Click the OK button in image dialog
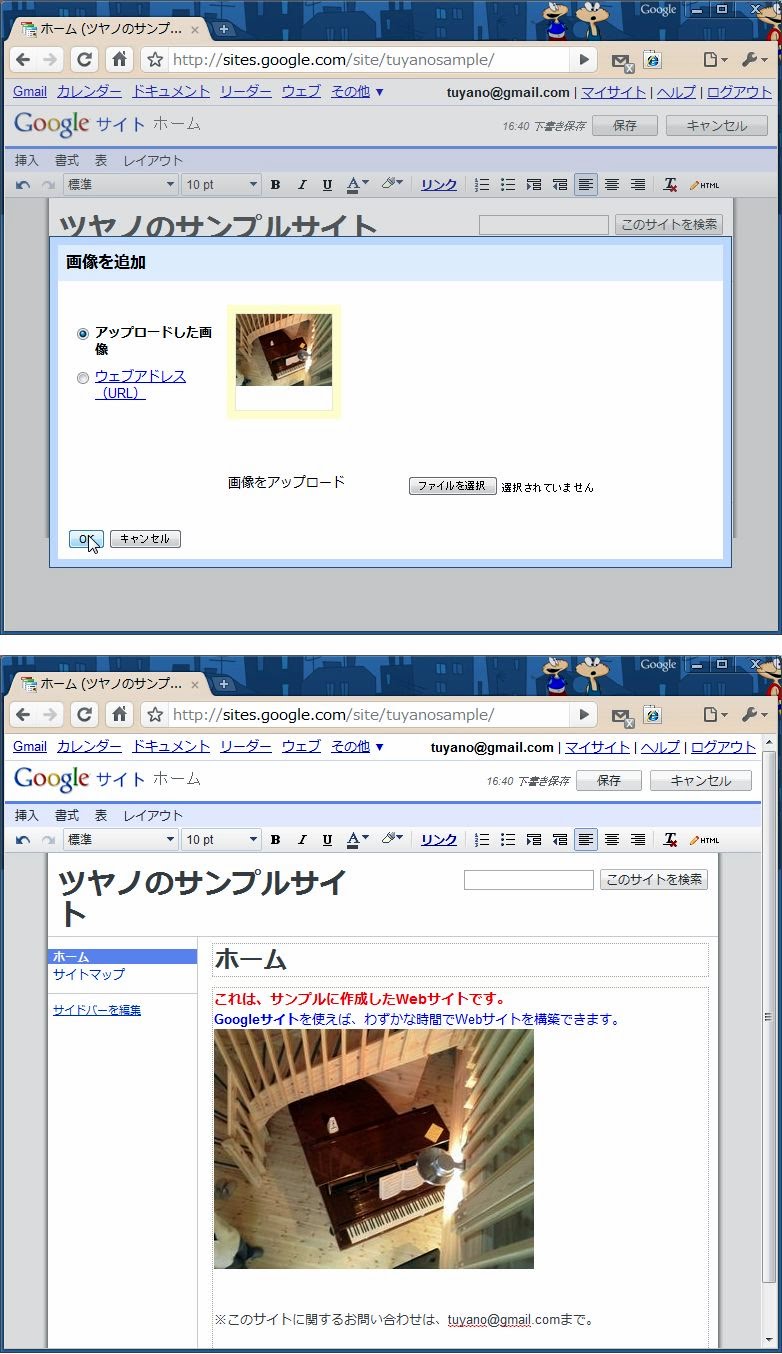This screenshot has height=1354, width=782. pyautogui.click(x=85, y=539)
